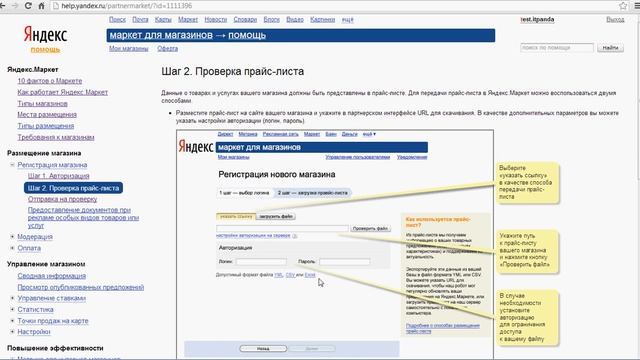Image resolution: width=640 pixels, height=360 pixels.
Task: Expand the Статистика tree node
Action: click(12, 310)
